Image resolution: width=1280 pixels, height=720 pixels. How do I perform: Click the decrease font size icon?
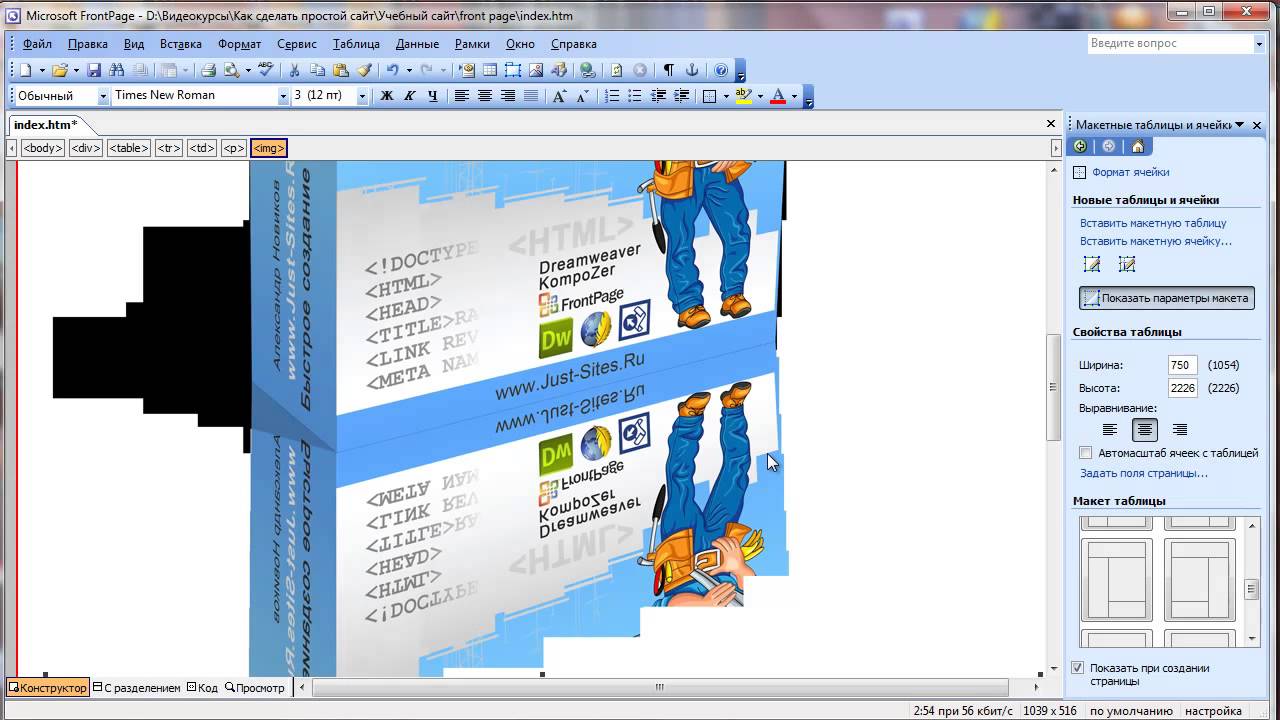point(582,96)
